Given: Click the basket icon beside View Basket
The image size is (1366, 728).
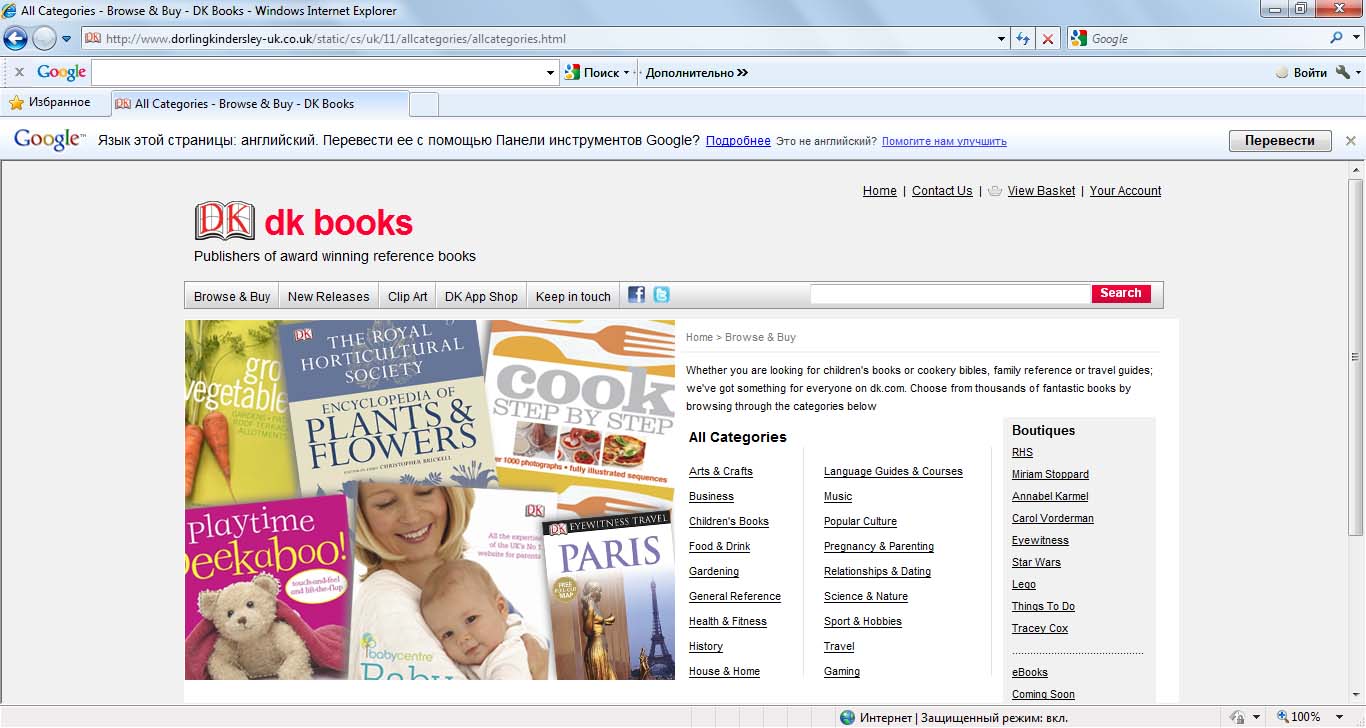Looking at the screenshot, I should (995, 191).
